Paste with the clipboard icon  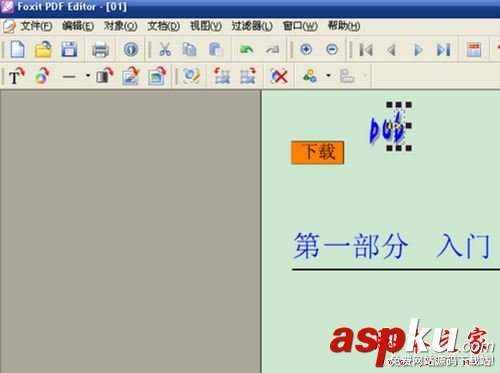click(x=215, y=49)
